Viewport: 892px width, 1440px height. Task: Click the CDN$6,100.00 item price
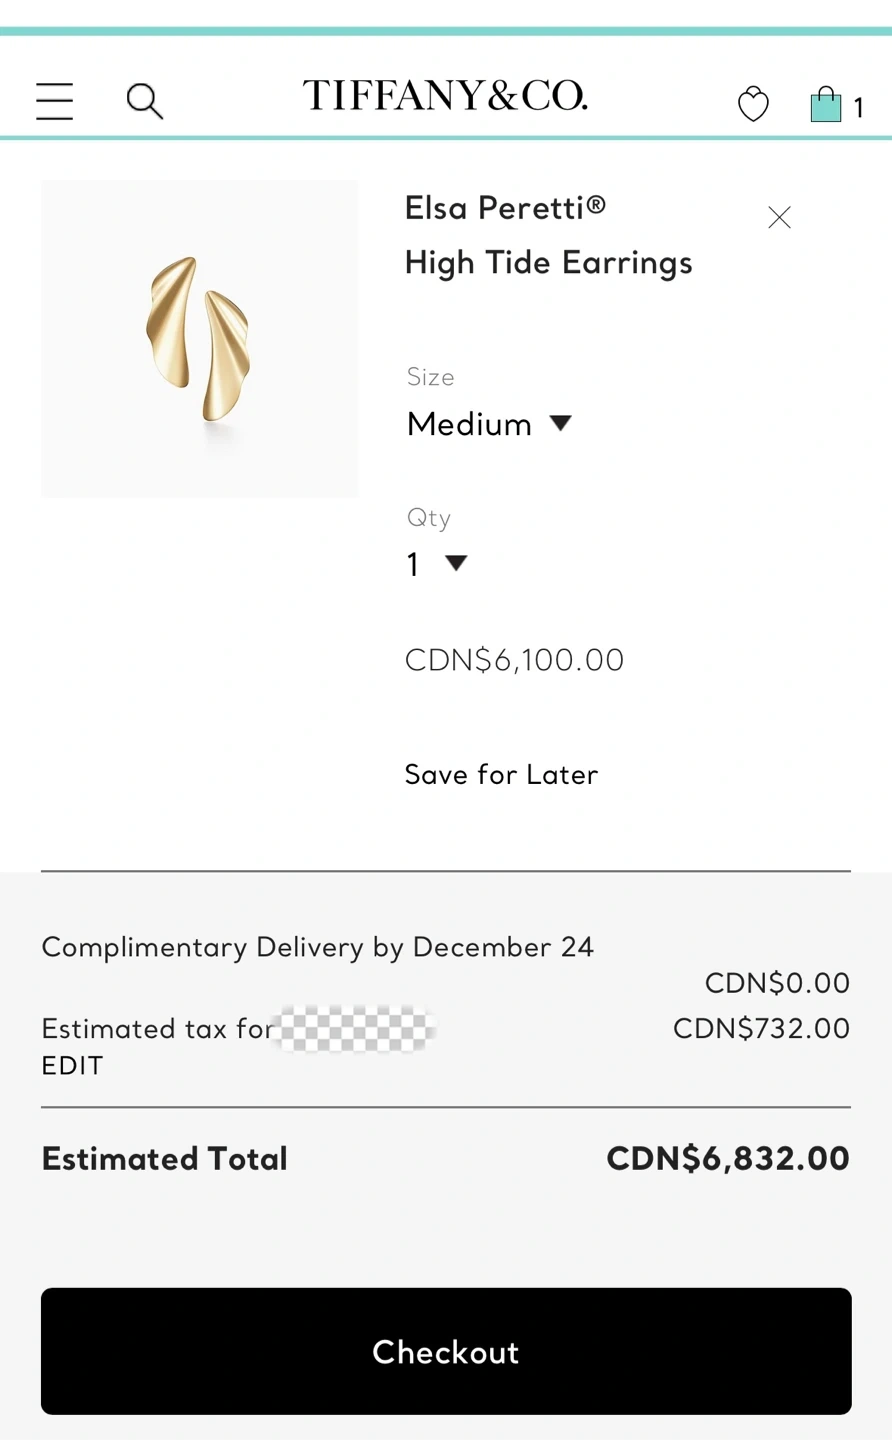tap(514, 660)
